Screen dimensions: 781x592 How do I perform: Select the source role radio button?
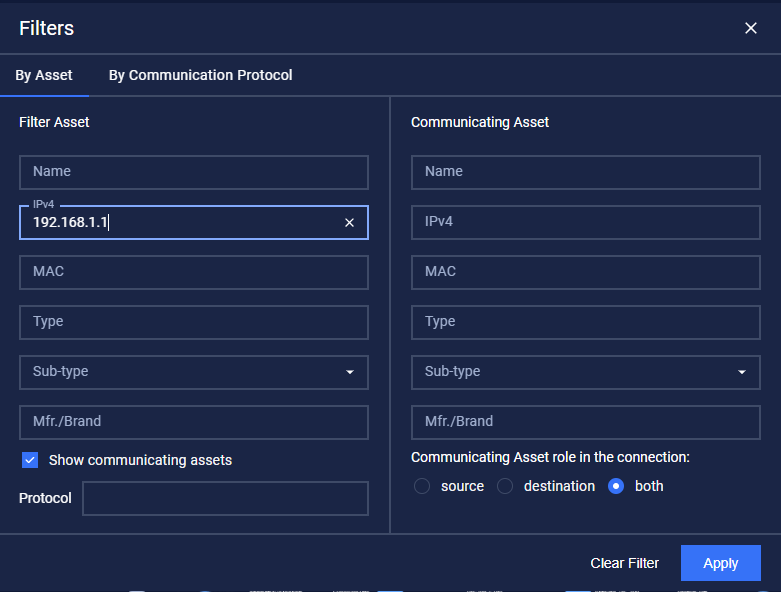(422, 486)
